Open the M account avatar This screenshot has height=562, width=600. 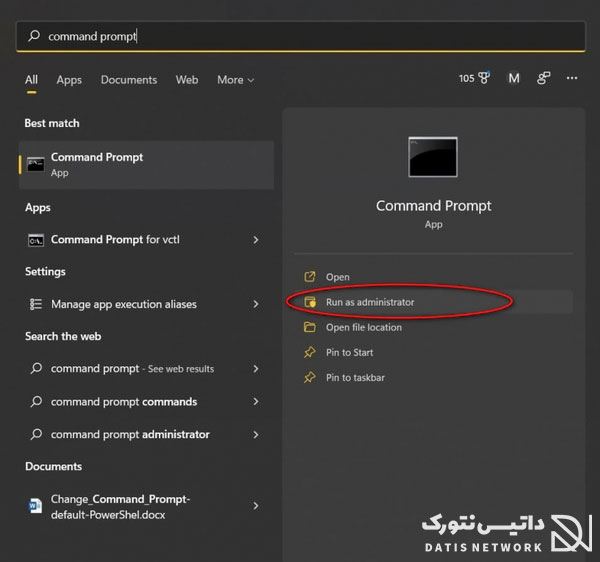[514, 78]
